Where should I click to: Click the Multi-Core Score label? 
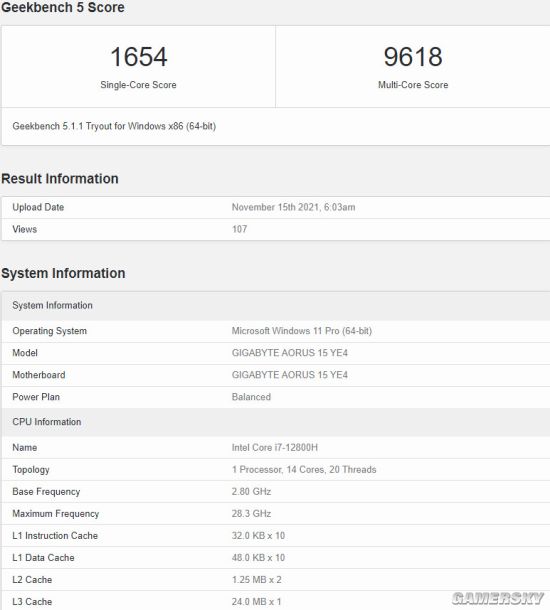[413, 85]
